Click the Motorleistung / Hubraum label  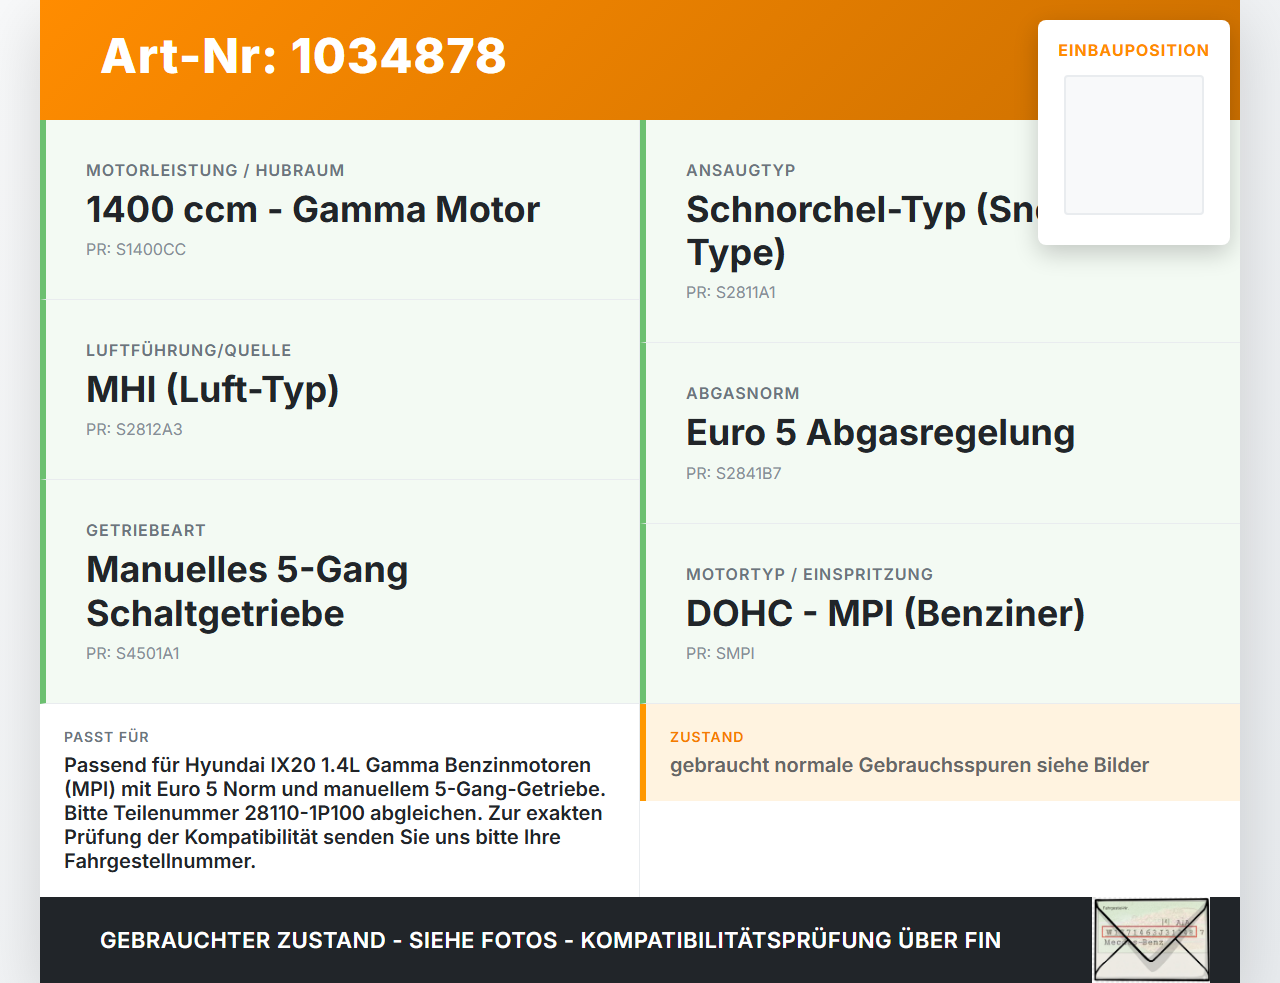point(215,171)
